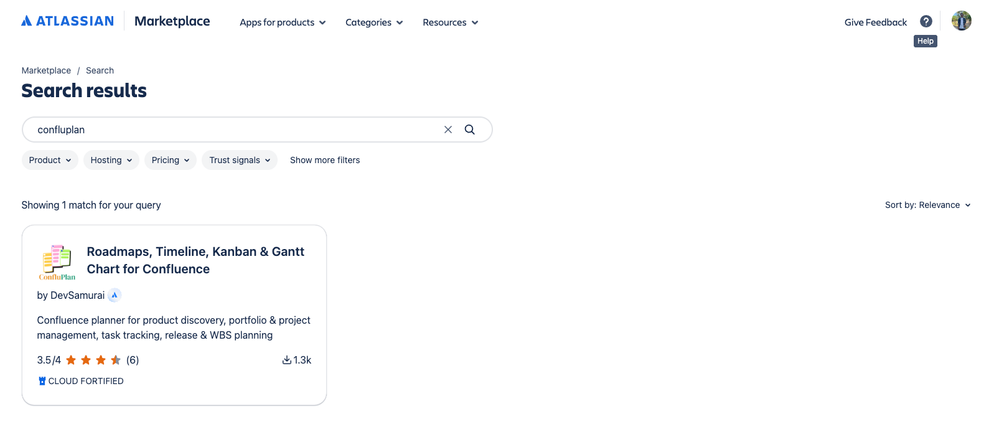Click the Search breadcrumb item
Image resolution: width=999 pixels, height=424 pixels.
(x=100, y=71)
